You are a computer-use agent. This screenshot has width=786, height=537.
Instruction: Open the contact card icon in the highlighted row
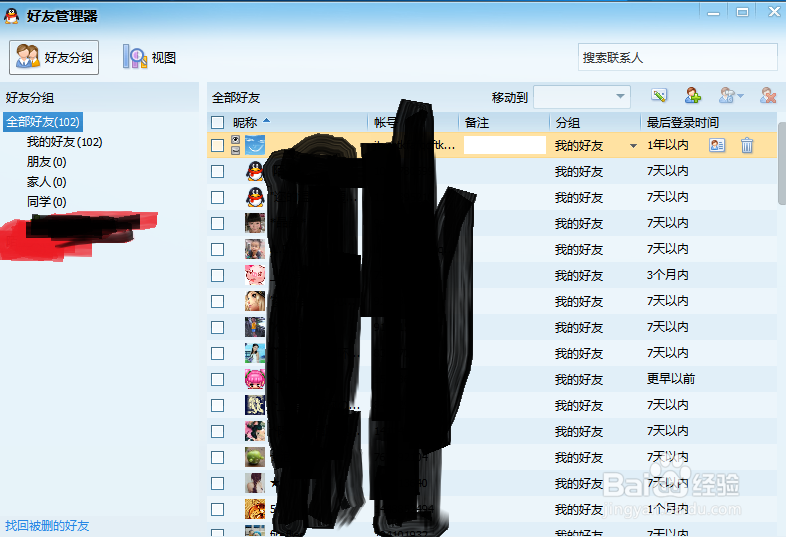pyautogui.click(x=717, y=145)
